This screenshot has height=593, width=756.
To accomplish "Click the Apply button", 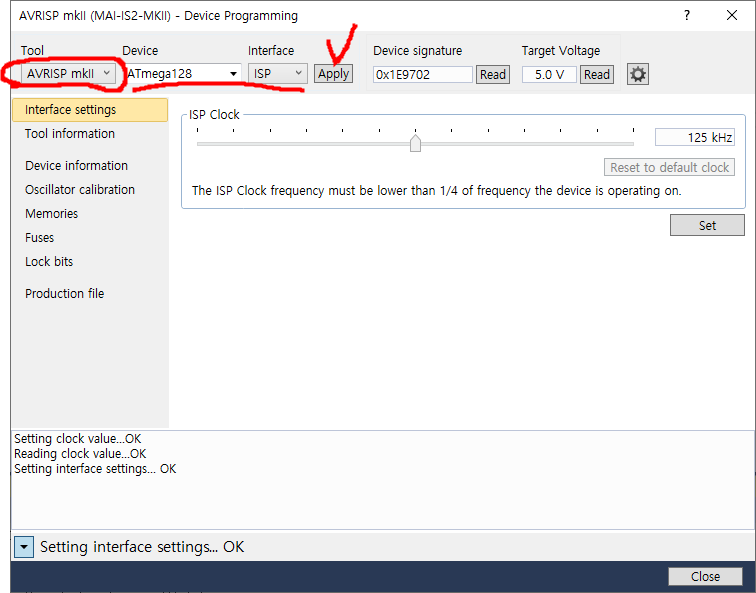I will click(x=333, y=74).
